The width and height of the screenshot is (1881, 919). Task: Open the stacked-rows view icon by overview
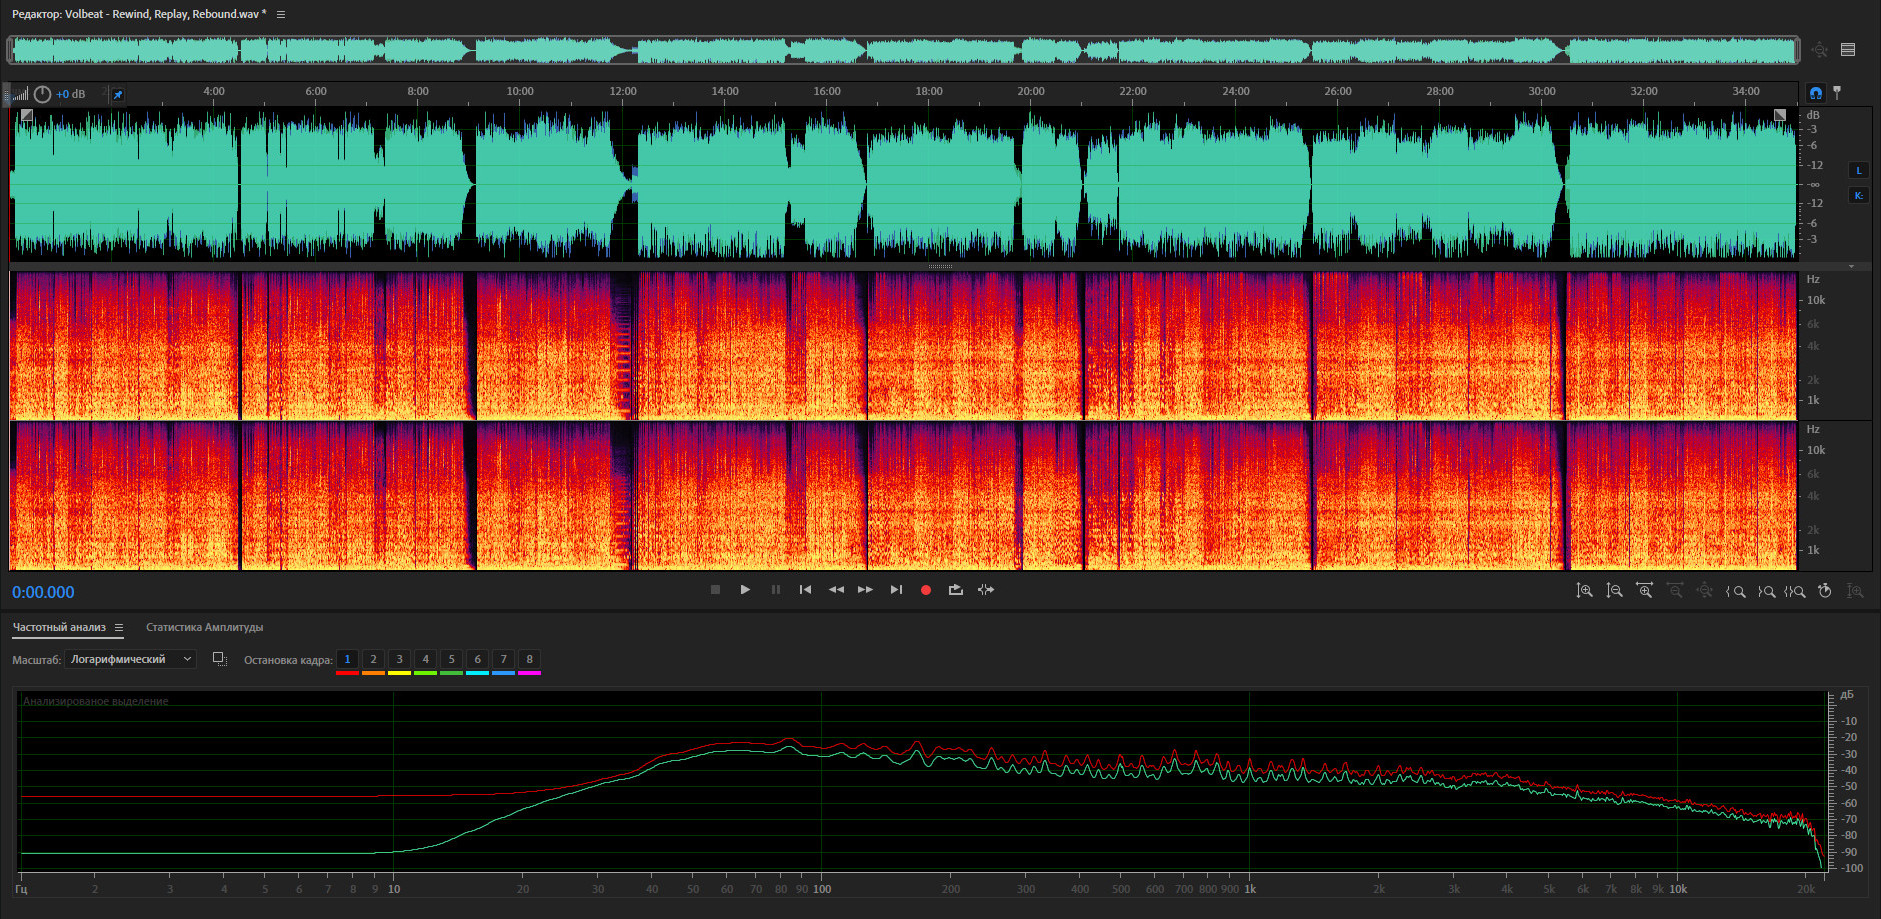pyautogui.click(x=1848, y=49)
